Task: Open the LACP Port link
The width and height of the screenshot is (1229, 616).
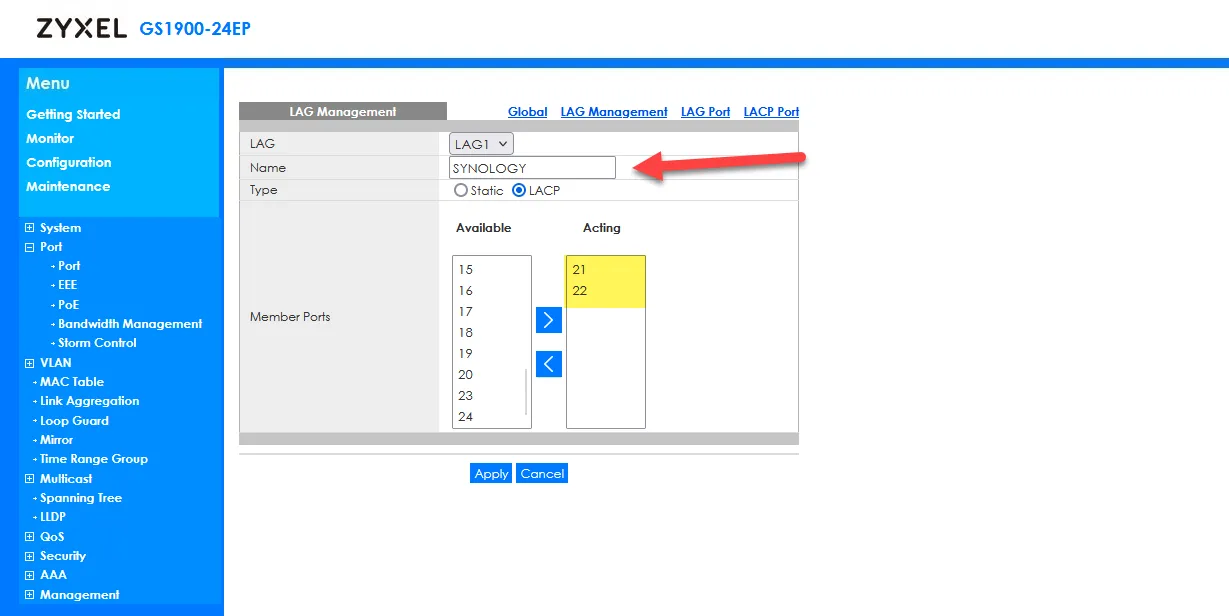Action: click(771, 112)
